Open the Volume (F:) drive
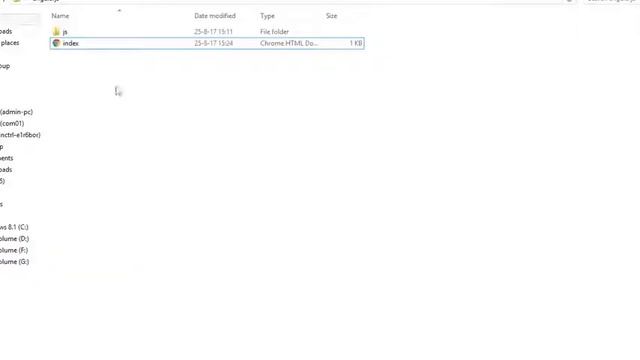640x360 pixels. click(14, 250)
